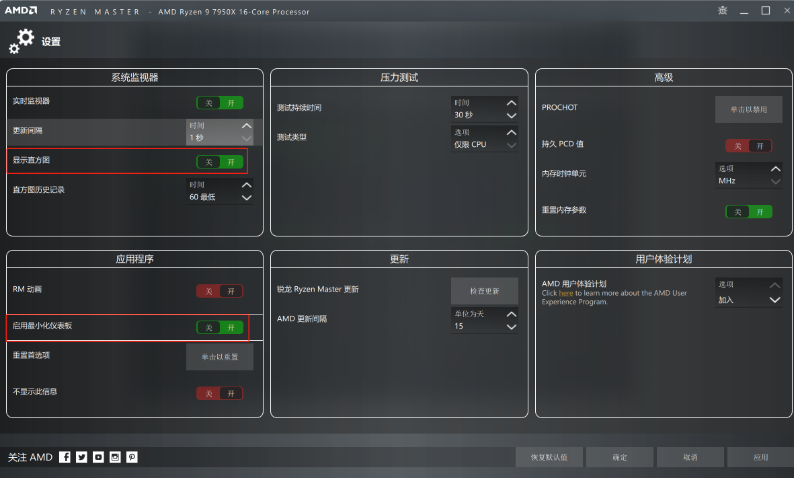Decrease 直方图历史记录 value with down arrow

tap(247, 197)
